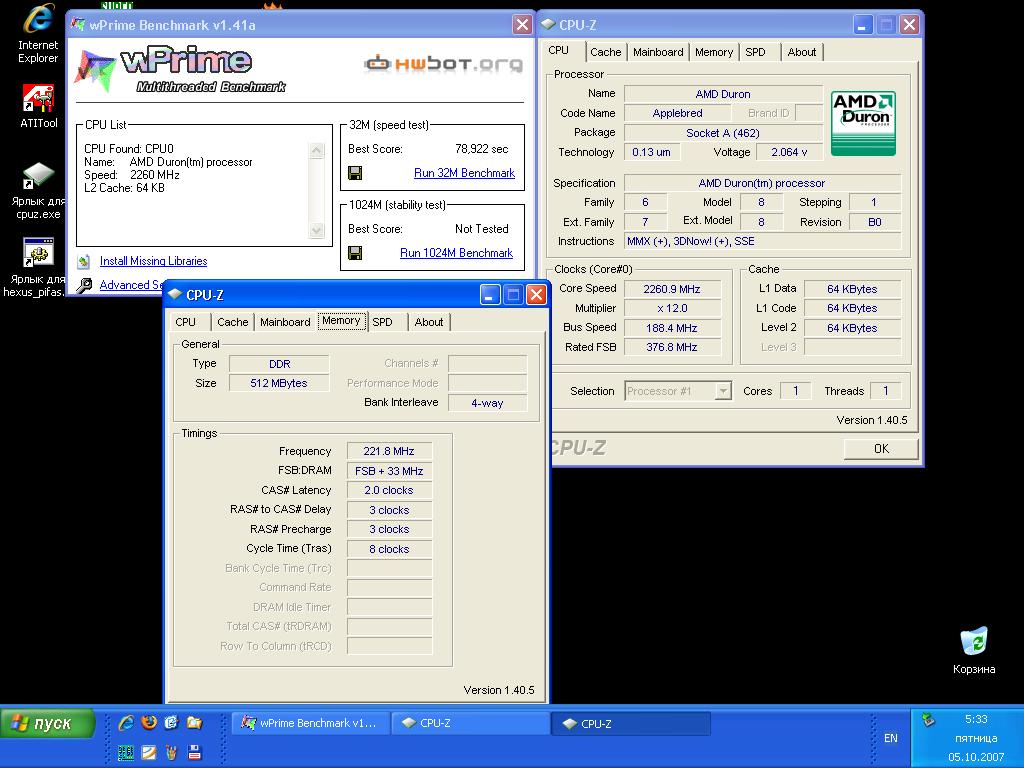Open Mainboard tab in processor CPU-Z window

tap(658, 52)
